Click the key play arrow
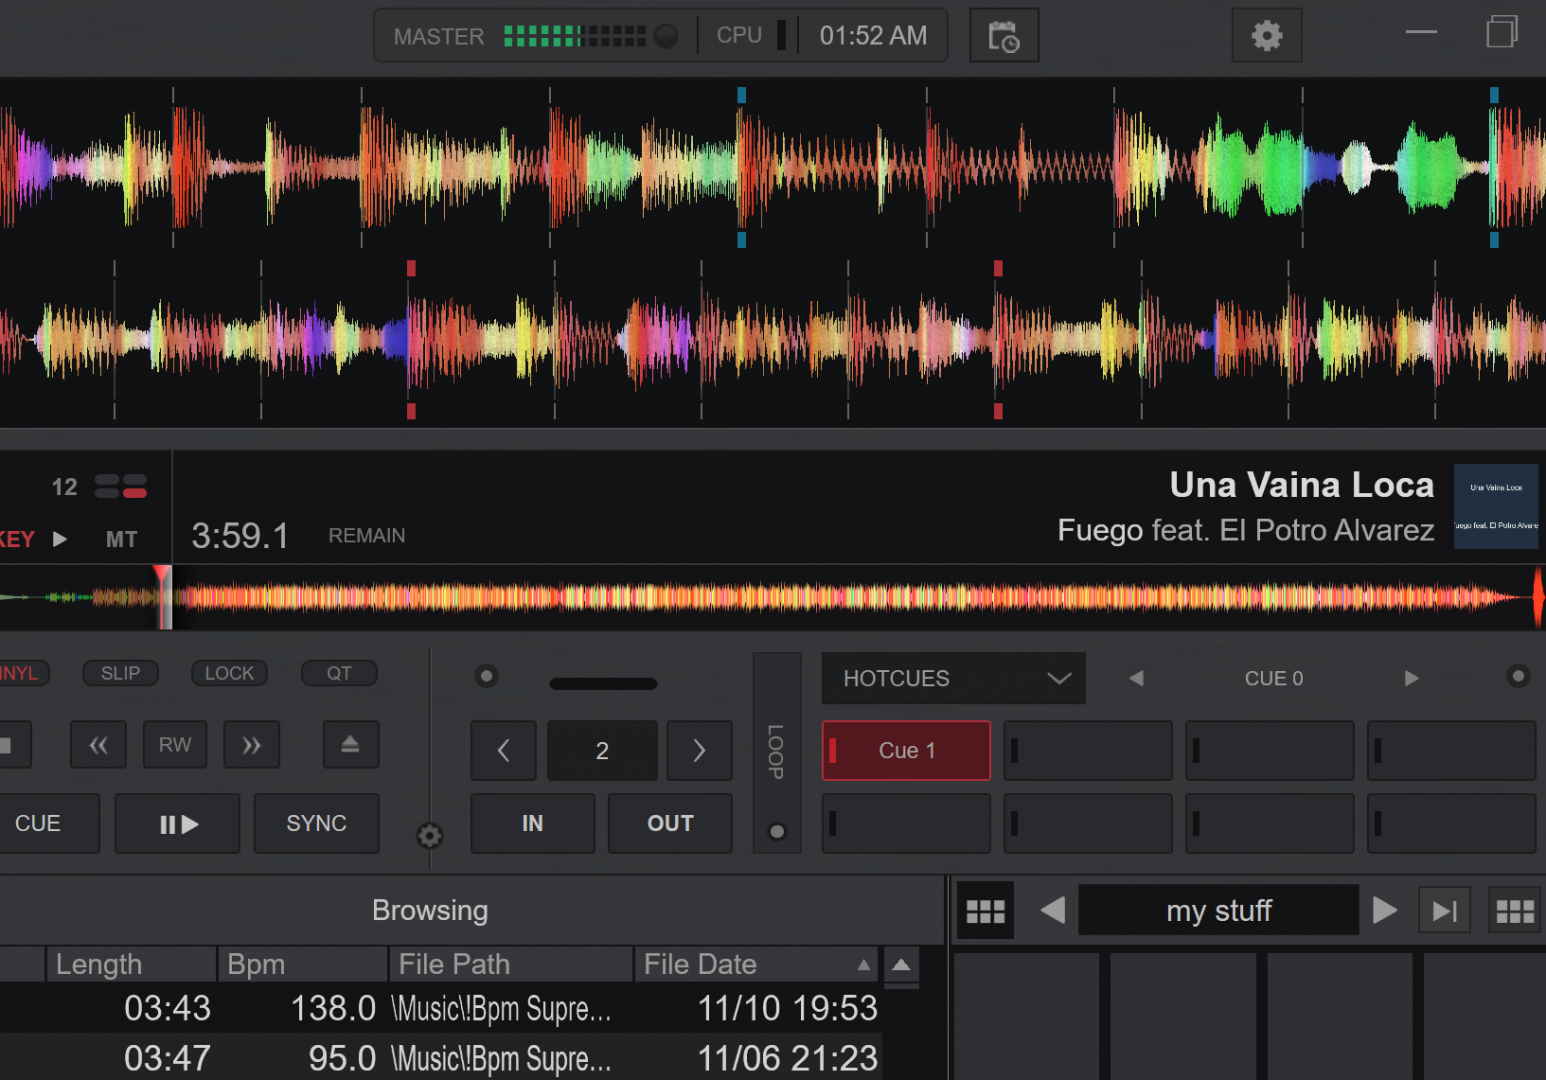Screen dimensions: 1546x1080 pos(60,539)
